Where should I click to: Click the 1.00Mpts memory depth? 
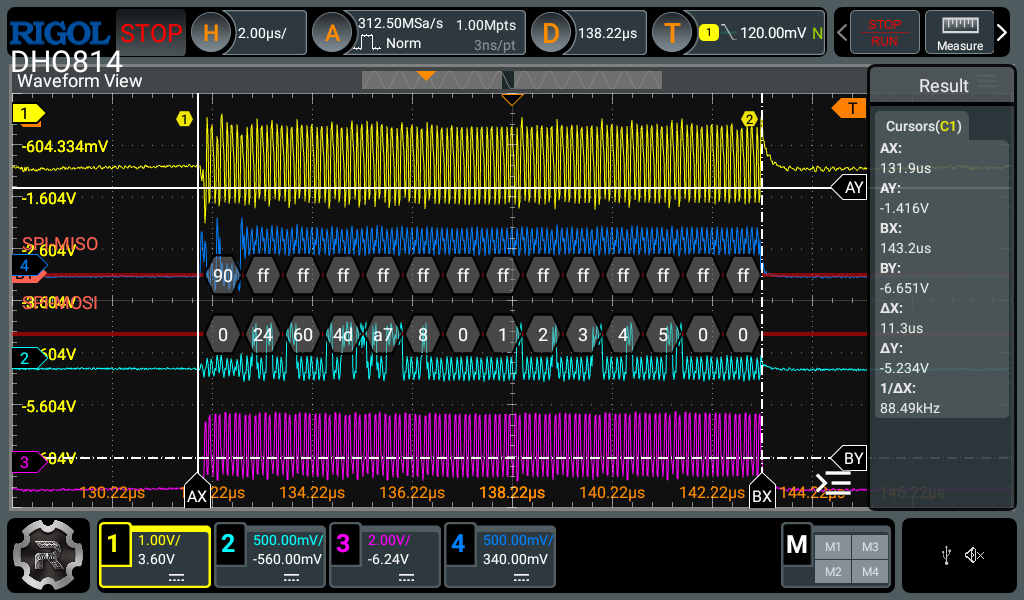pyautogui.click(x=486, y=25)
